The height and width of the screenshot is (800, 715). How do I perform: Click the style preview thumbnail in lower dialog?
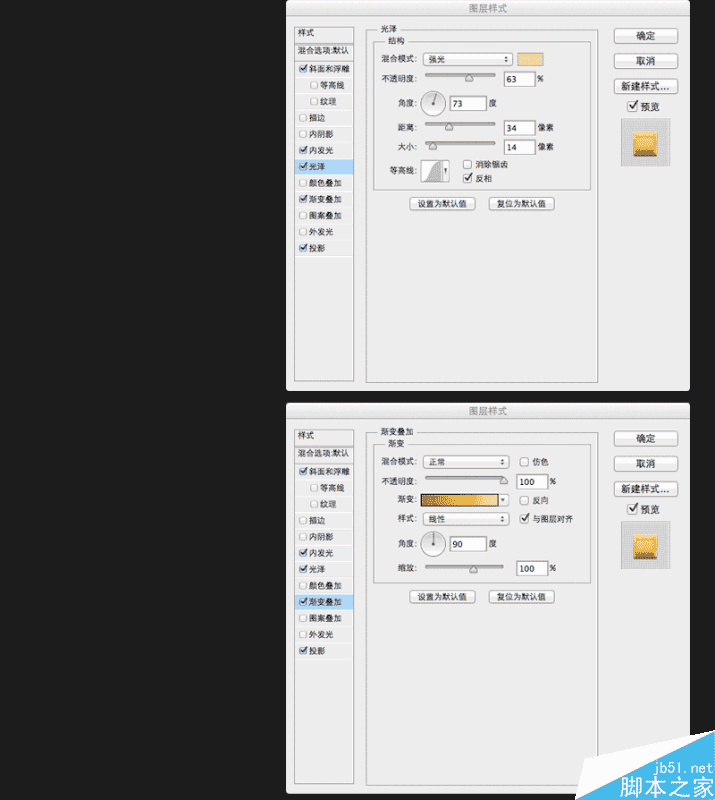tap(645, 545)
